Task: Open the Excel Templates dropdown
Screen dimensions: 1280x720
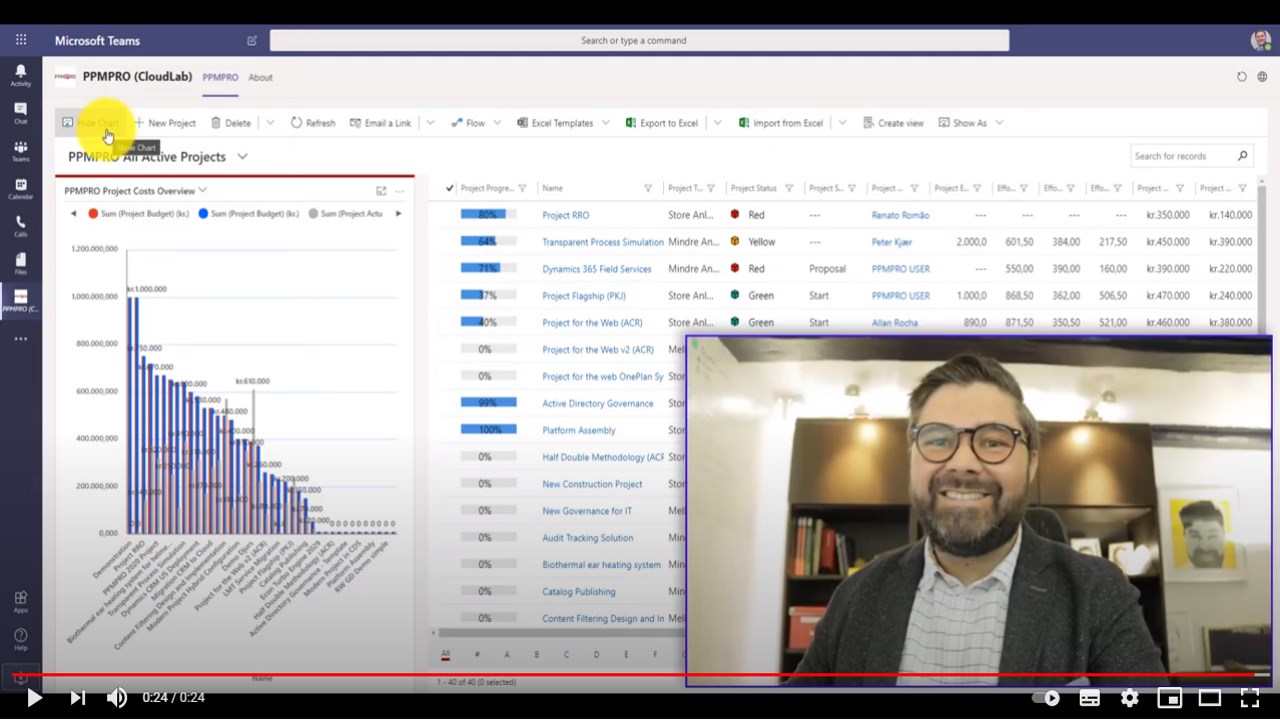Action: click(x=563, y=123)
